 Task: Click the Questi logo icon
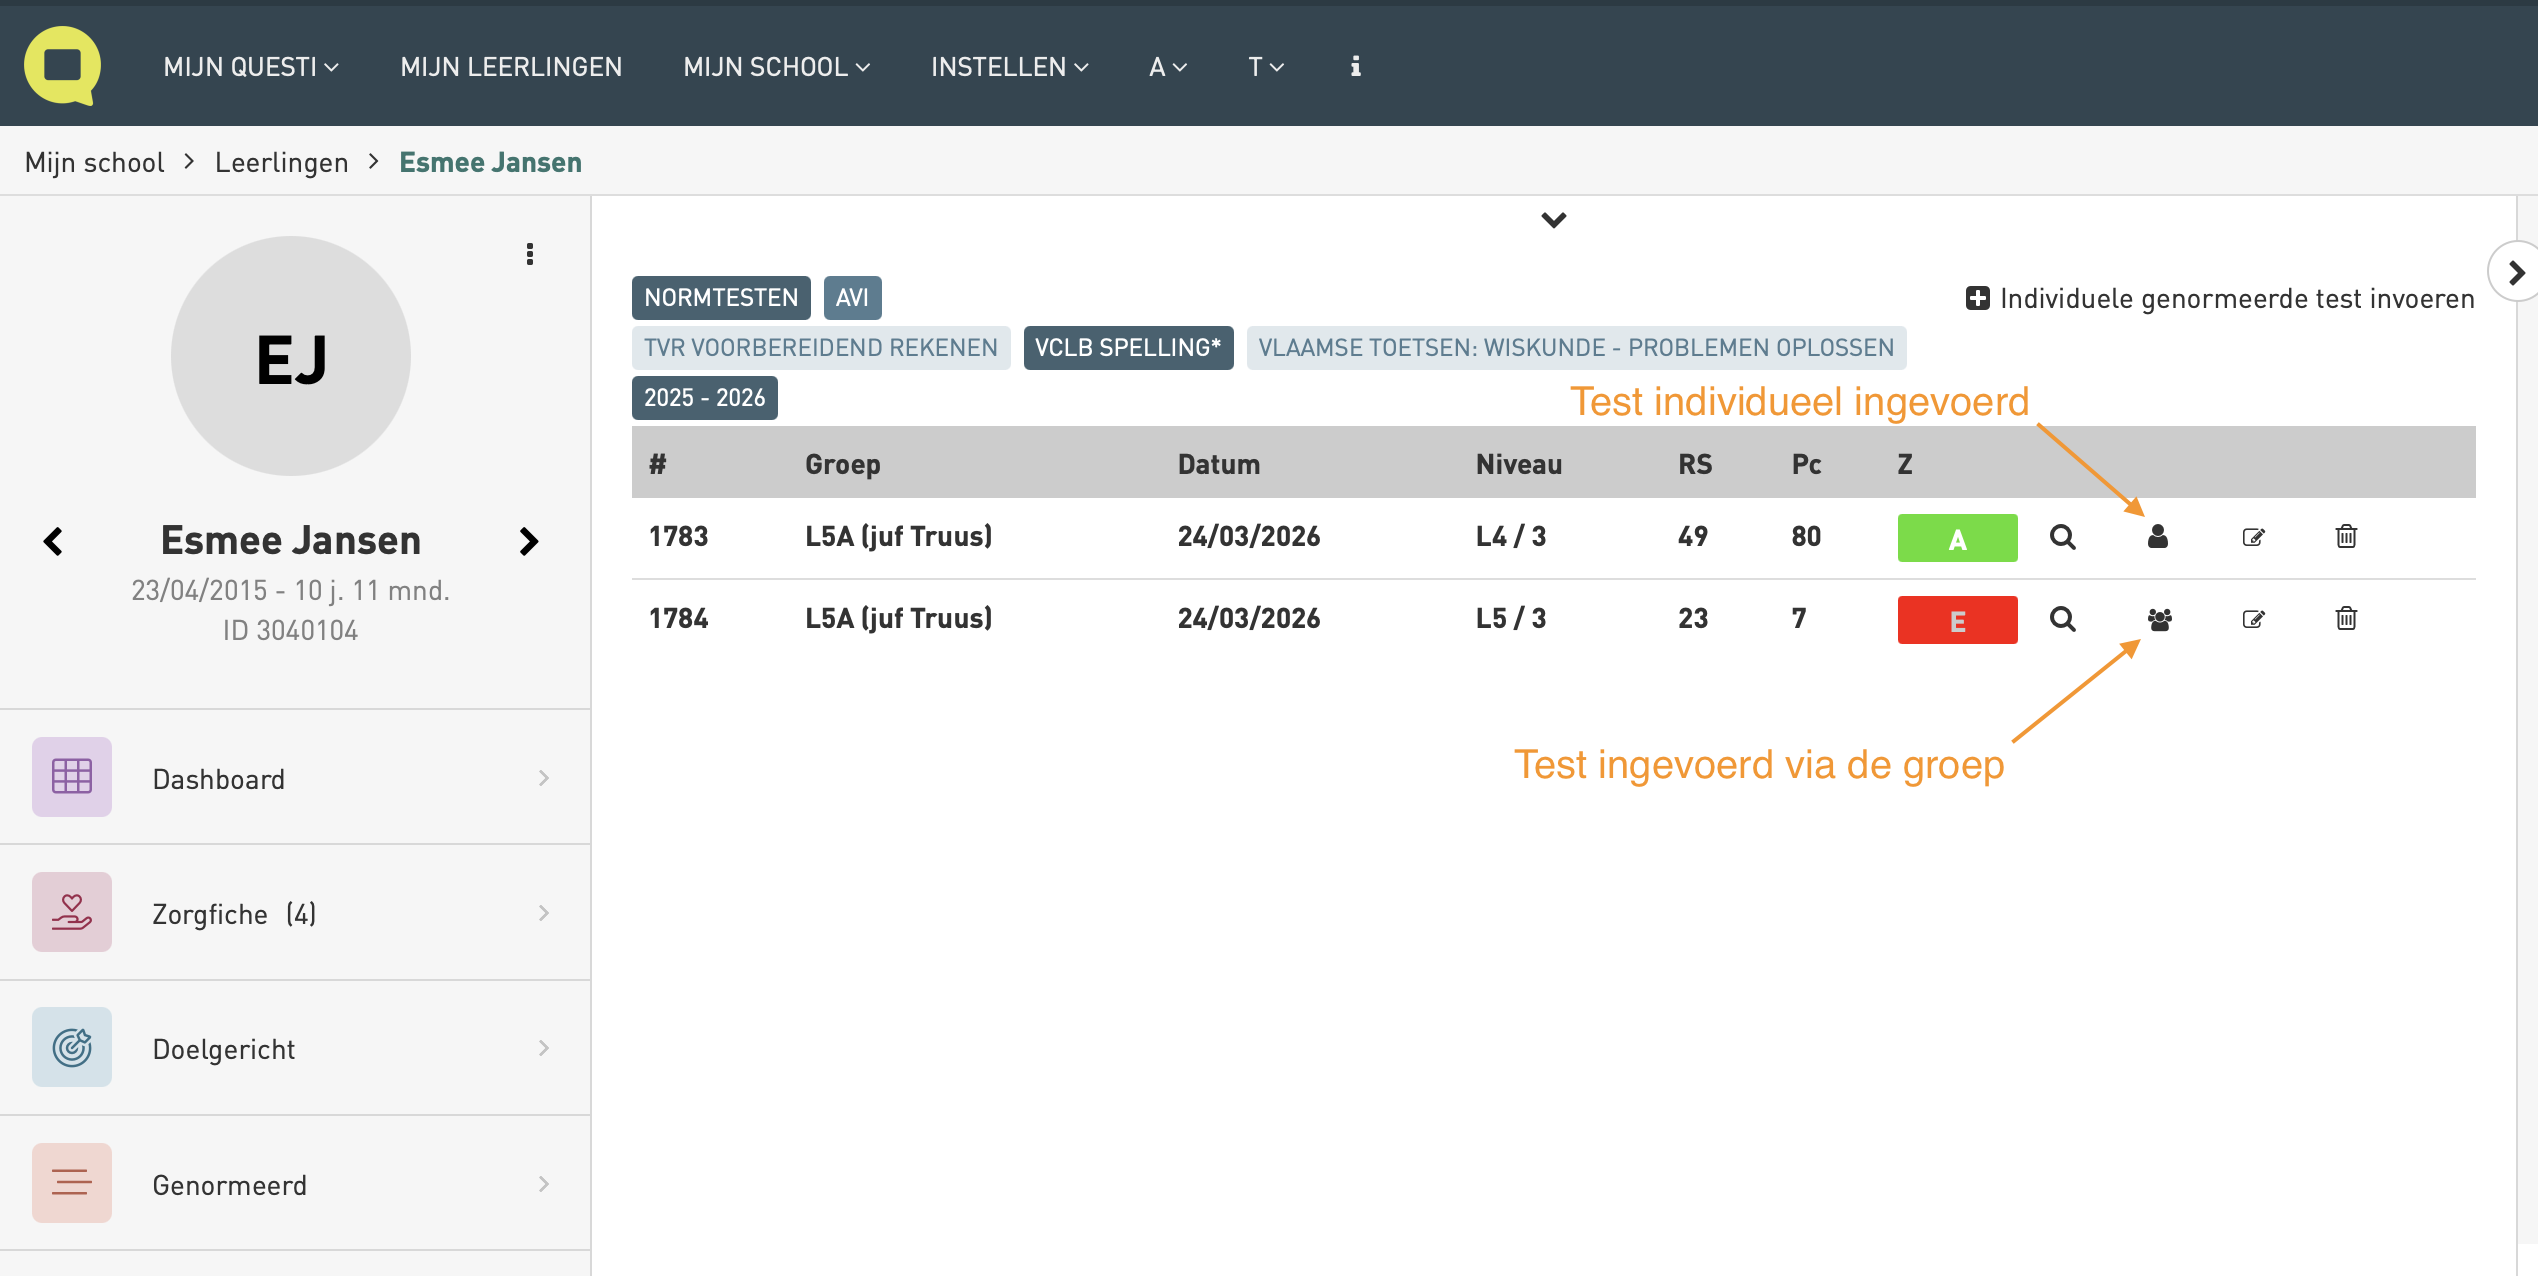coord(62,66)
